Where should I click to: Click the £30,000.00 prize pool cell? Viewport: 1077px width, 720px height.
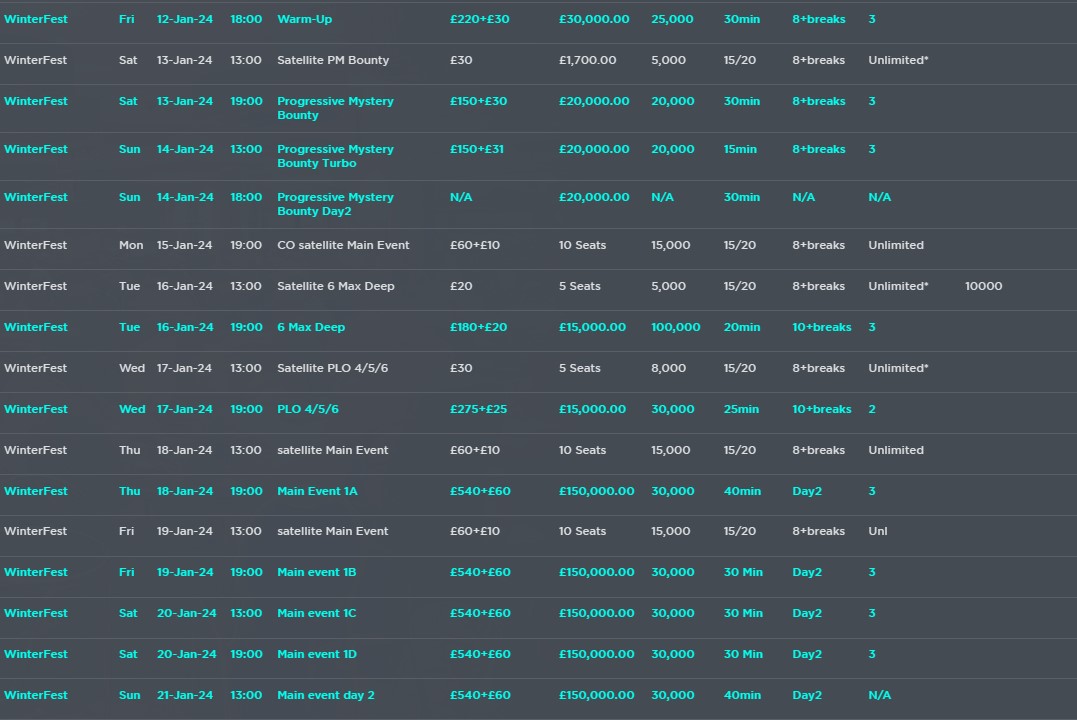point(594,19)
